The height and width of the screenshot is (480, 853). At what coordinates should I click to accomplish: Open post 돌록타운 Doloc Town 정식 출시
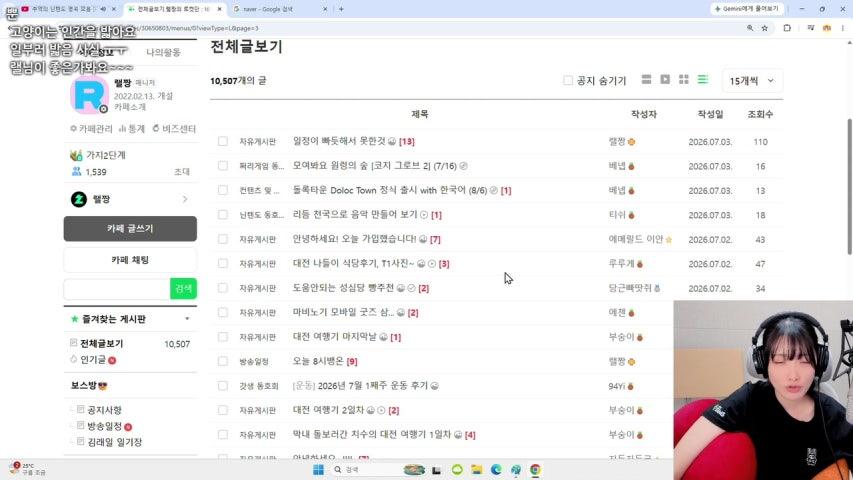pyautogui.click(x=390, y=190)
